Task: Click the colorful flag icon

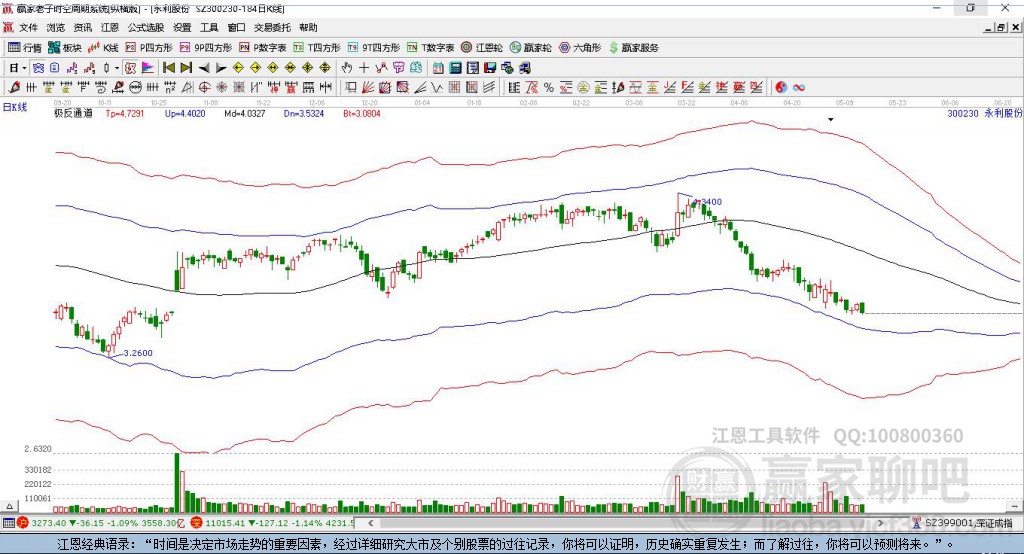Action: 148,68
